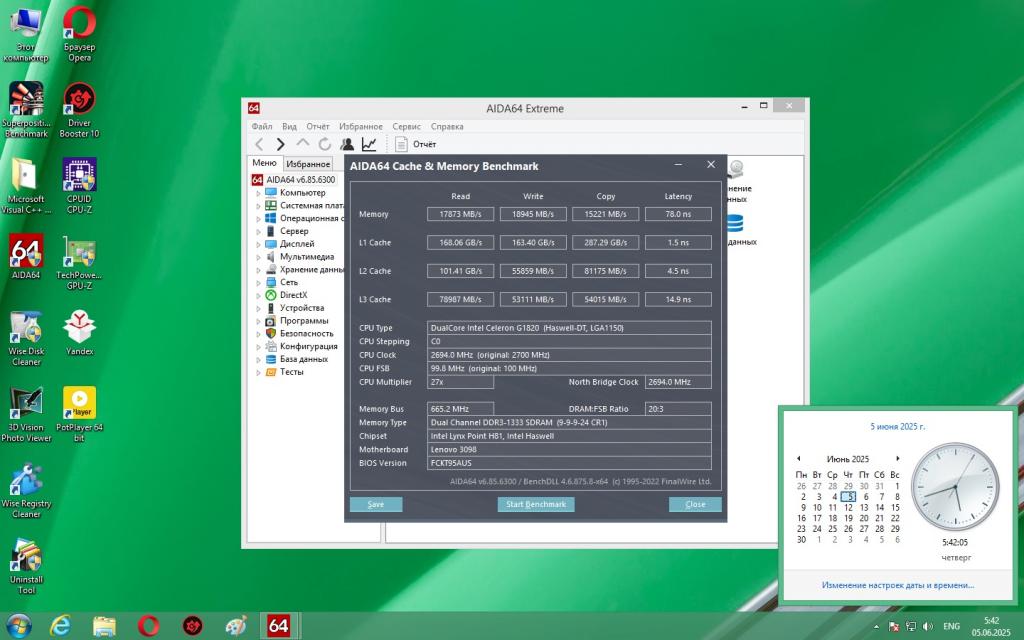Click the AIDA64 toolbar Up arrow
Image resolution: width=1024 pixels, height=640 pixels.
tap(302, 144)
